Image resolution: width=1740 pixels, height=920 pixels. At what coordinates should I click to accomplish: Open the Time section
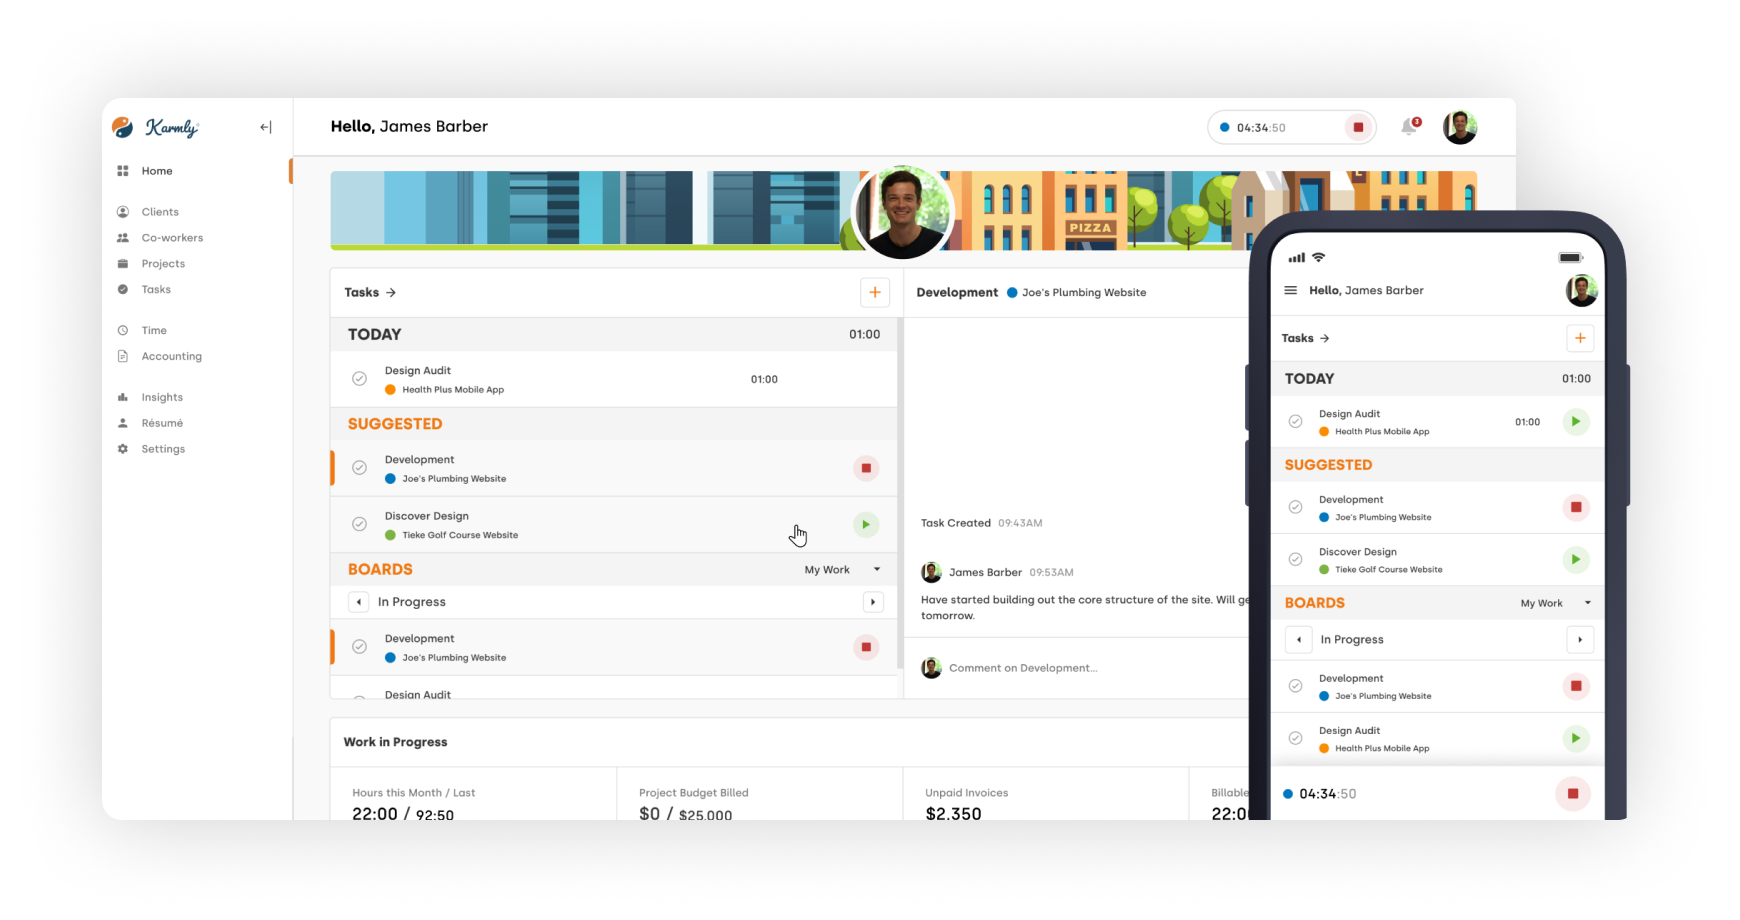154,331
